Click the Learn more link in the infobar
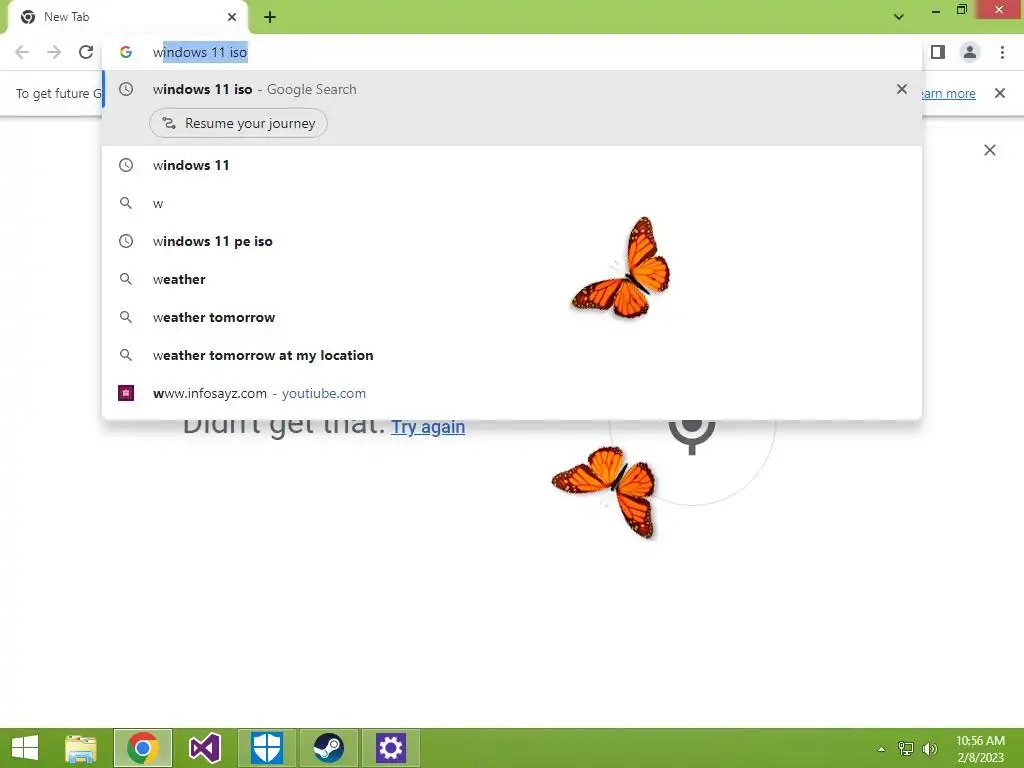 click(948, 93)
